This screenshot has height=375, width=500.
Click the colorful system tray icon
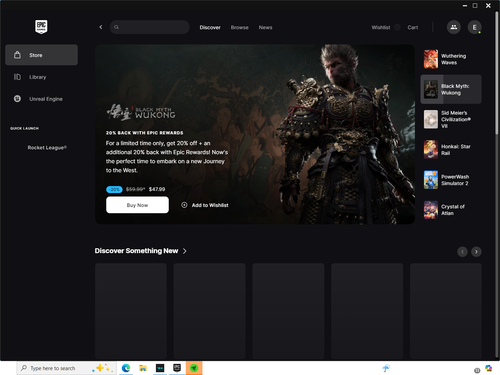pos(489,368)
